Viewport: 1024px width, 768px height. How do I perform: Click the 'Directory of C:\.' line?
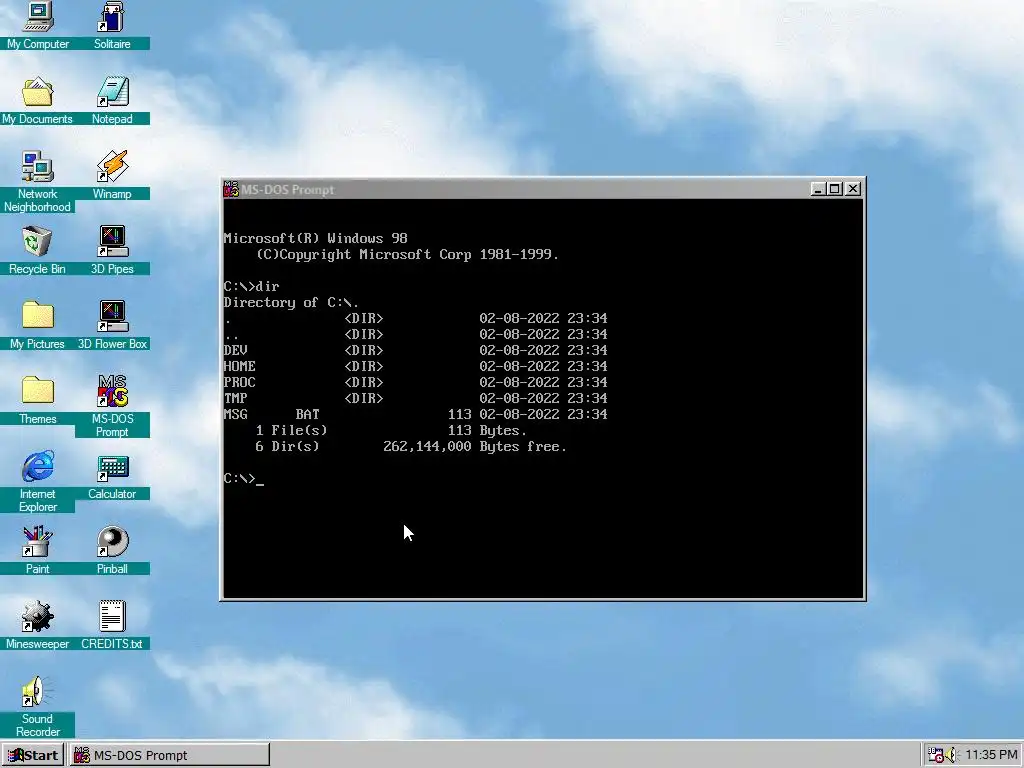coord(291,302)
